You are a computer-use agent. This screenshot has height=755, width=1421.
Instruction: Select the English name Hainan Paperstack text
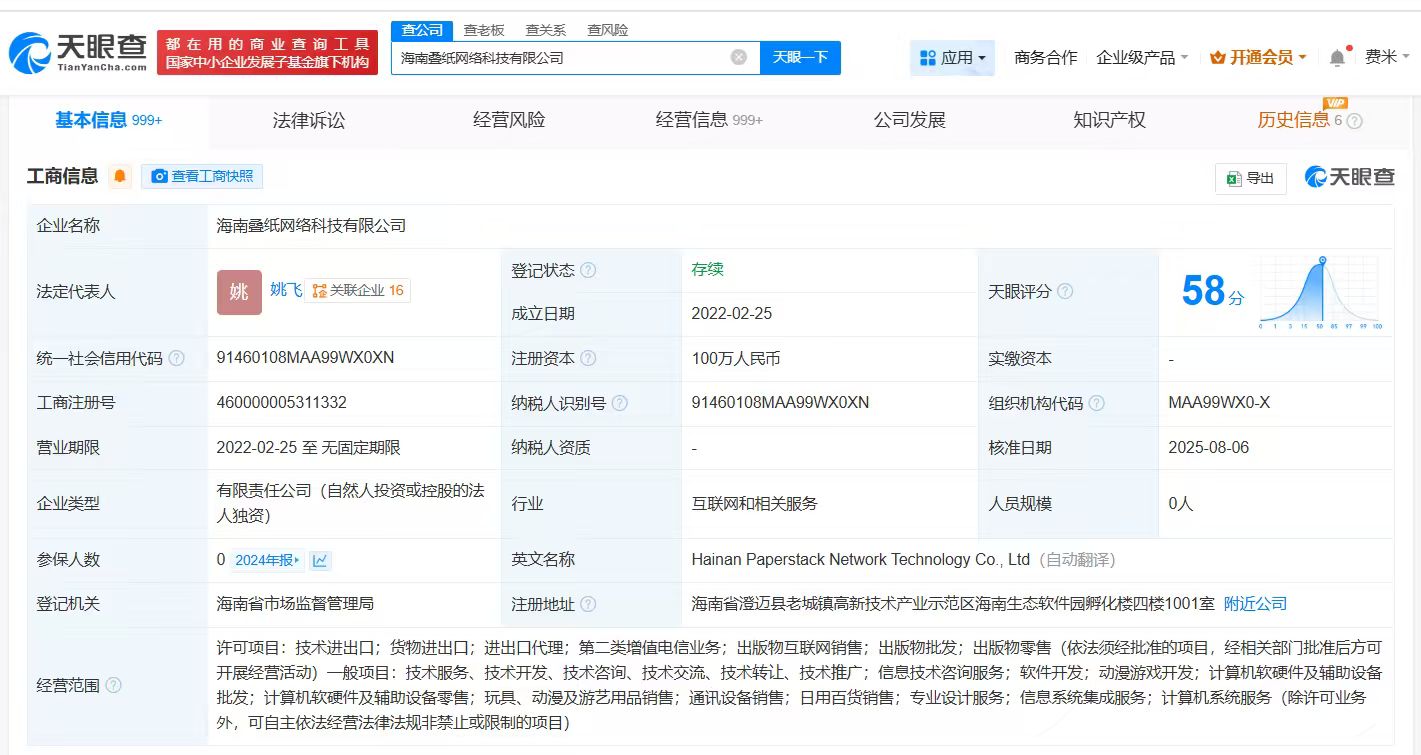pyautogui.click(x=861, y=560)
